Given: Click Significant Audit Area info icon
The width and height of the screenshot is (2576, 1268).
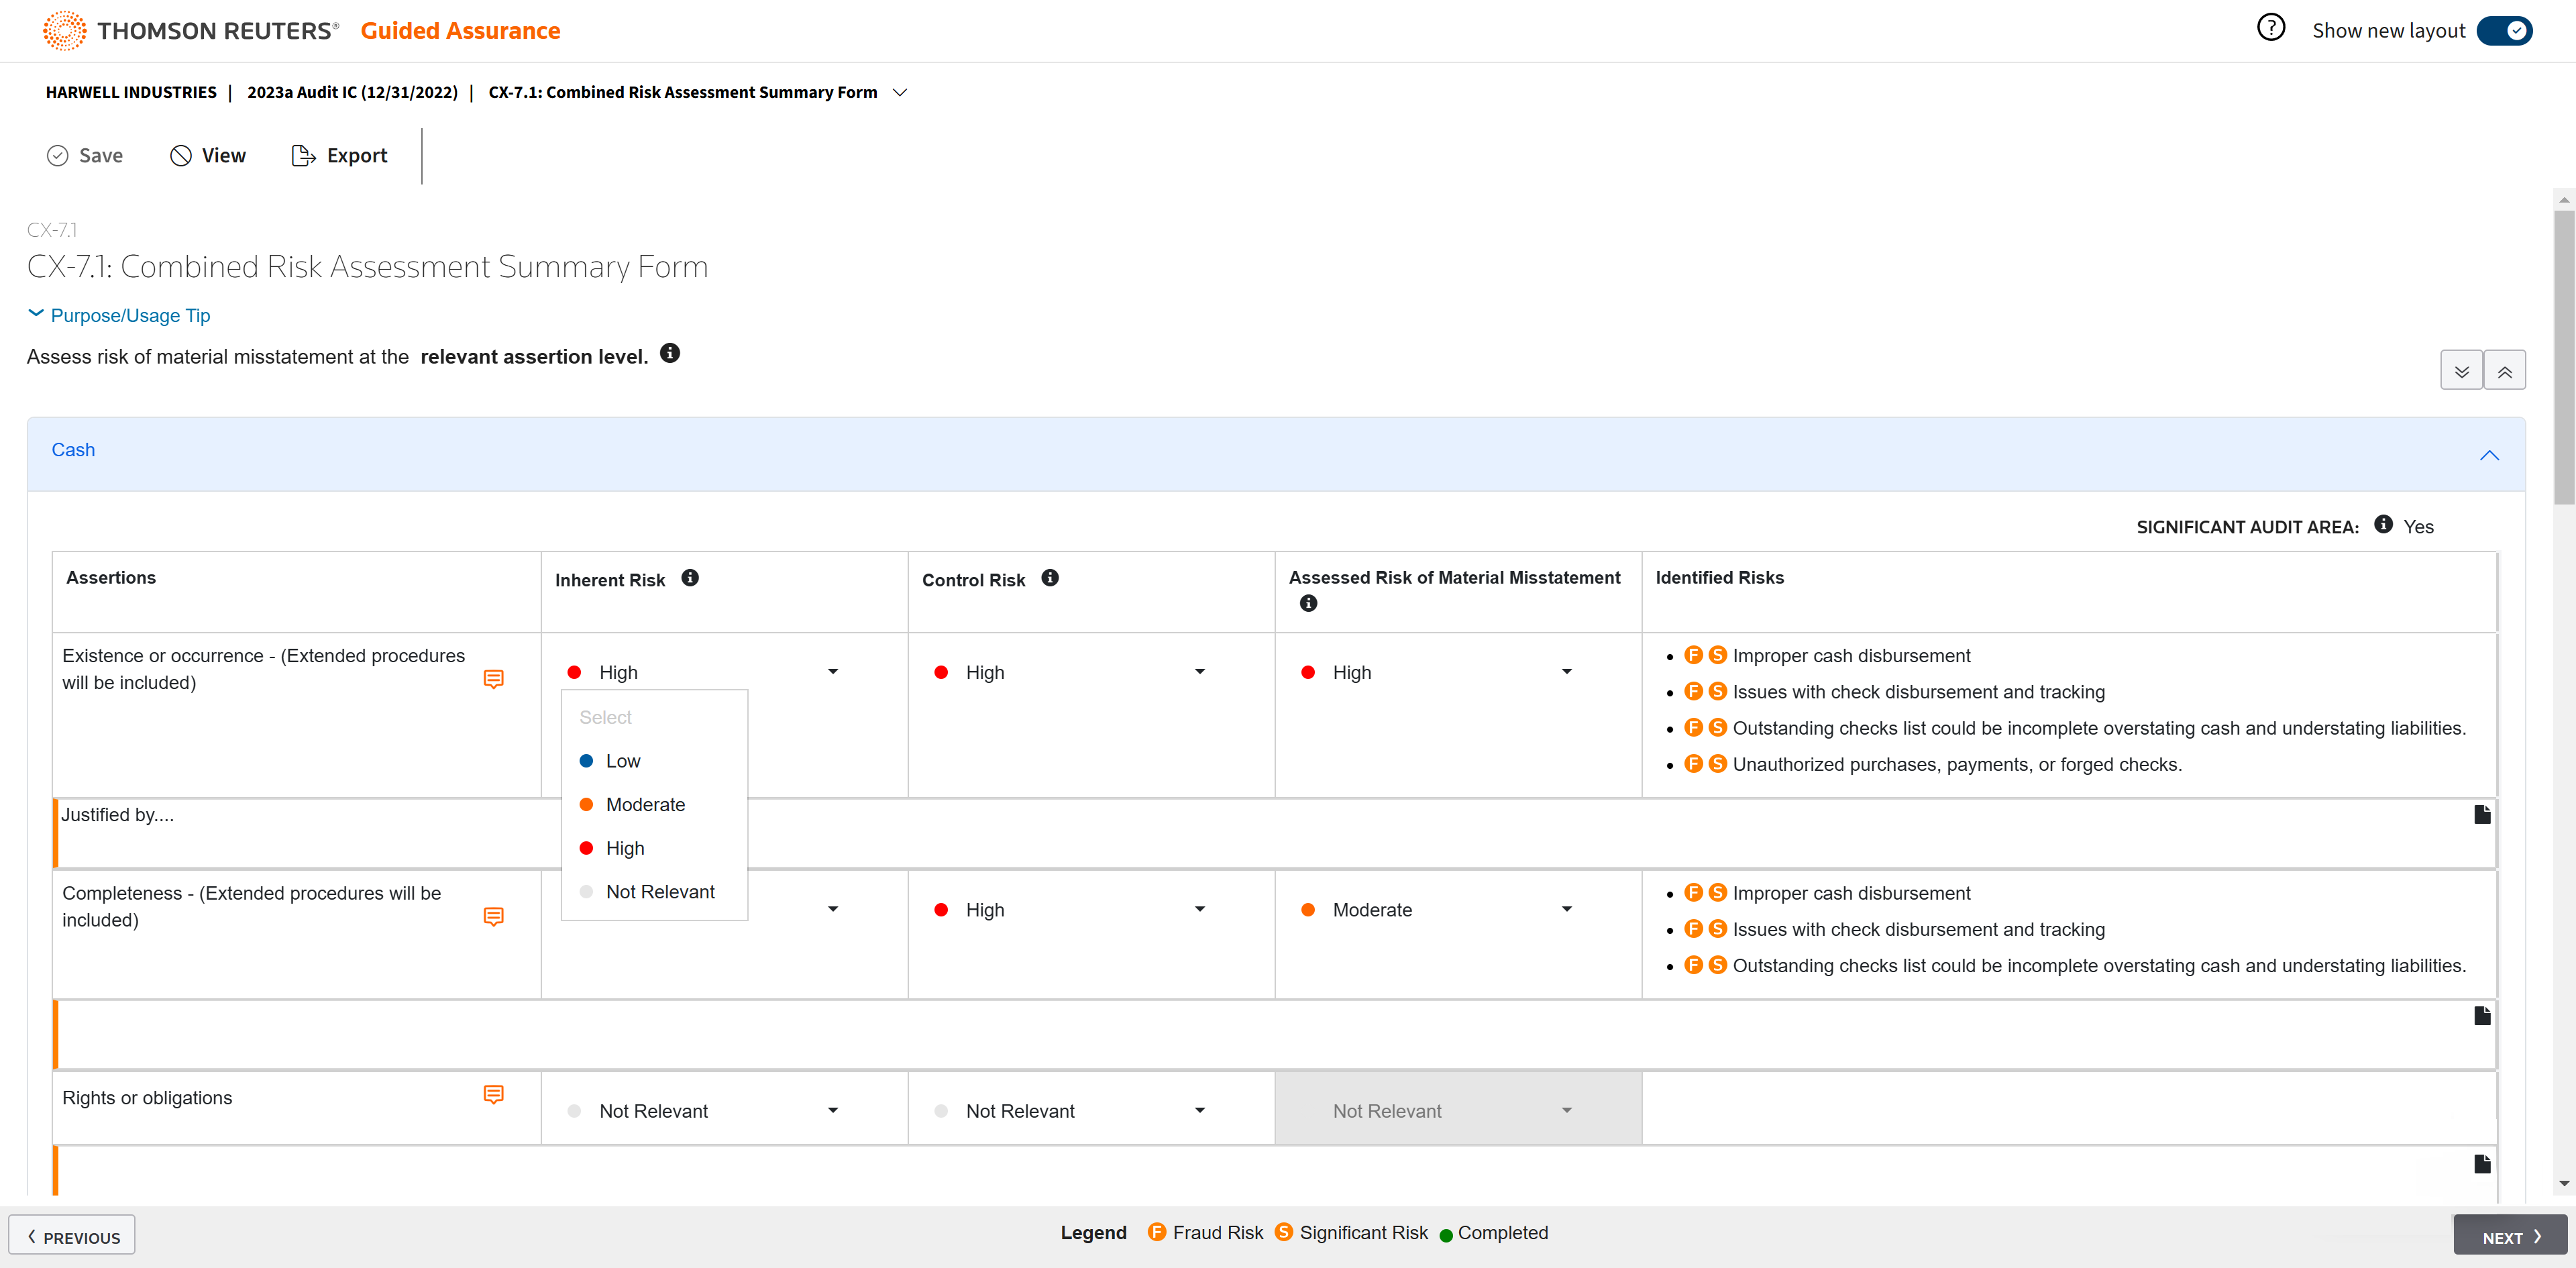Looking at the screenshot, I should [2383, 524].
